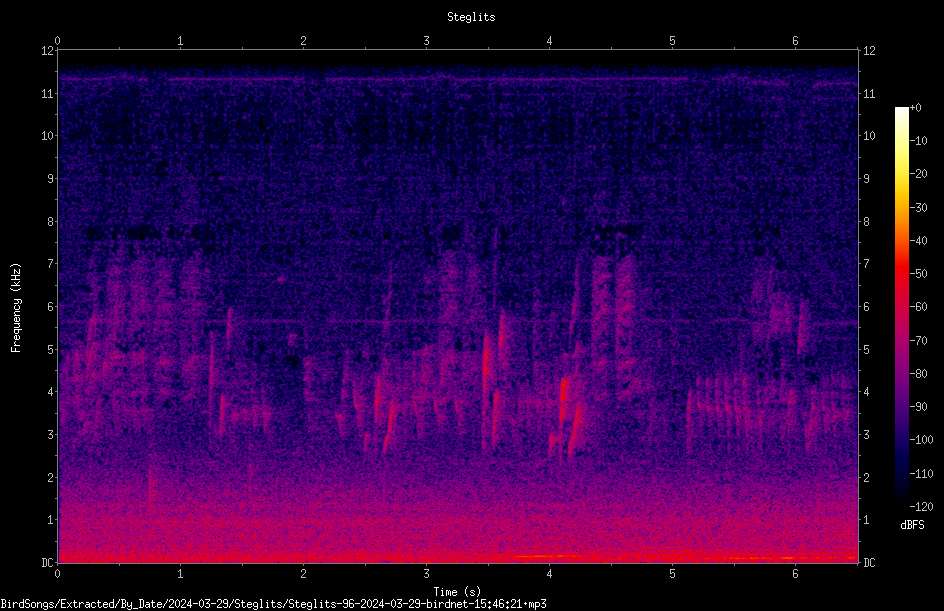944x611 pixels.
Task: Click the Frequency (kHz) axis label
Action: click(16, 308)
